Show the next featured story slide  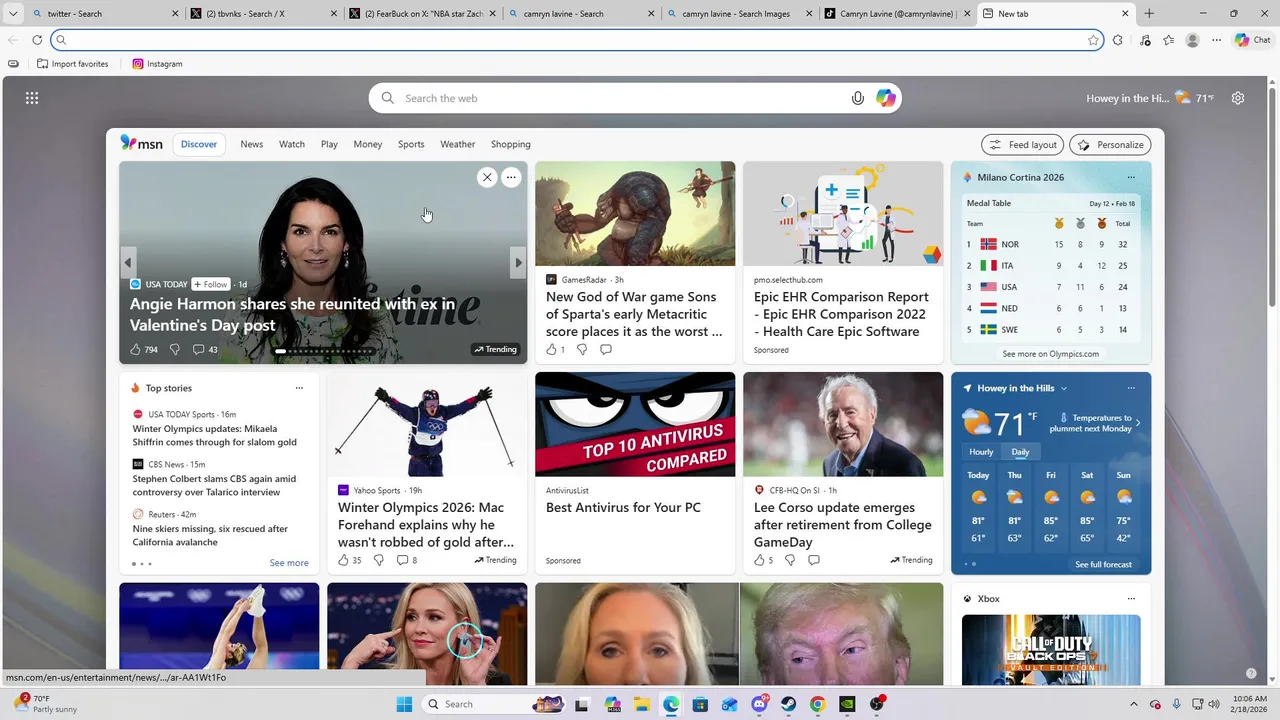518,263
